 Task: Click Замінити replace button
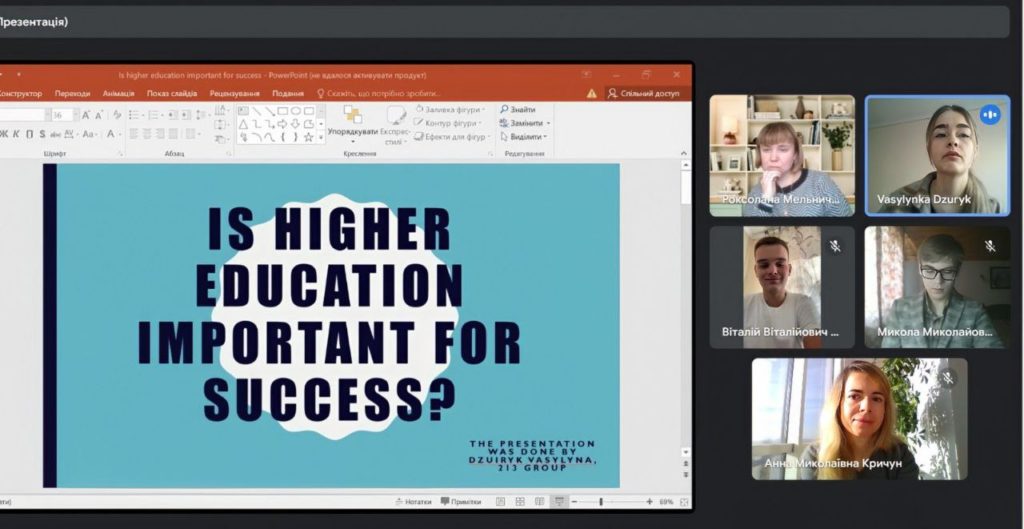525,123
